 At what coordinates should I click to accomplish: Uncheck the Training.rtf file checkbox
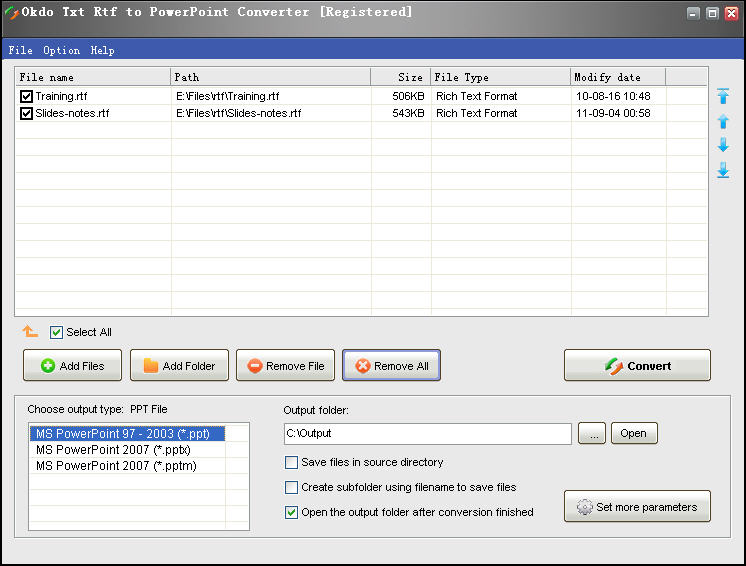pyautogui.click(x=26, y=97)
